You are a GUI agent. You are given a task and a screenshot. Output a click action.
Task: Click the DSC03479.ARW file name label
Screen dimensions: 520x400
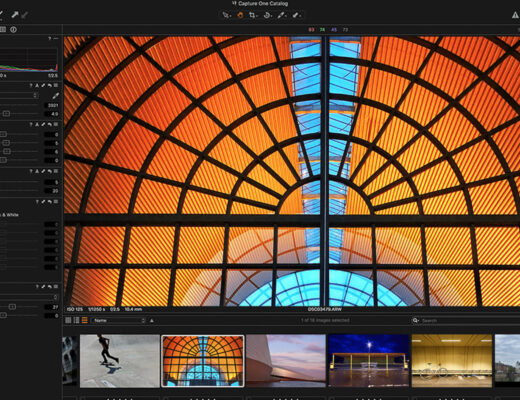324,309
